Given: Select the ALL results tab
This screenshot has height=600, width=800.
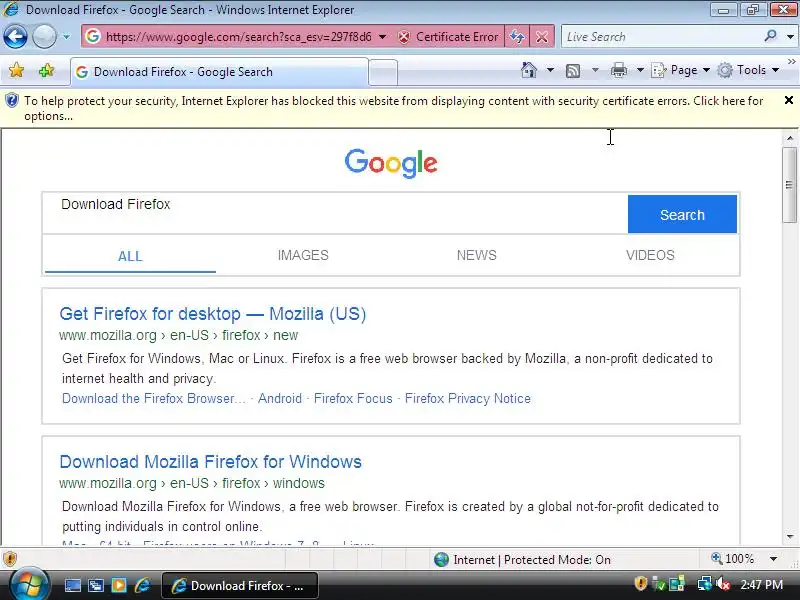Looking at the screenshot, I should (130, 256).
